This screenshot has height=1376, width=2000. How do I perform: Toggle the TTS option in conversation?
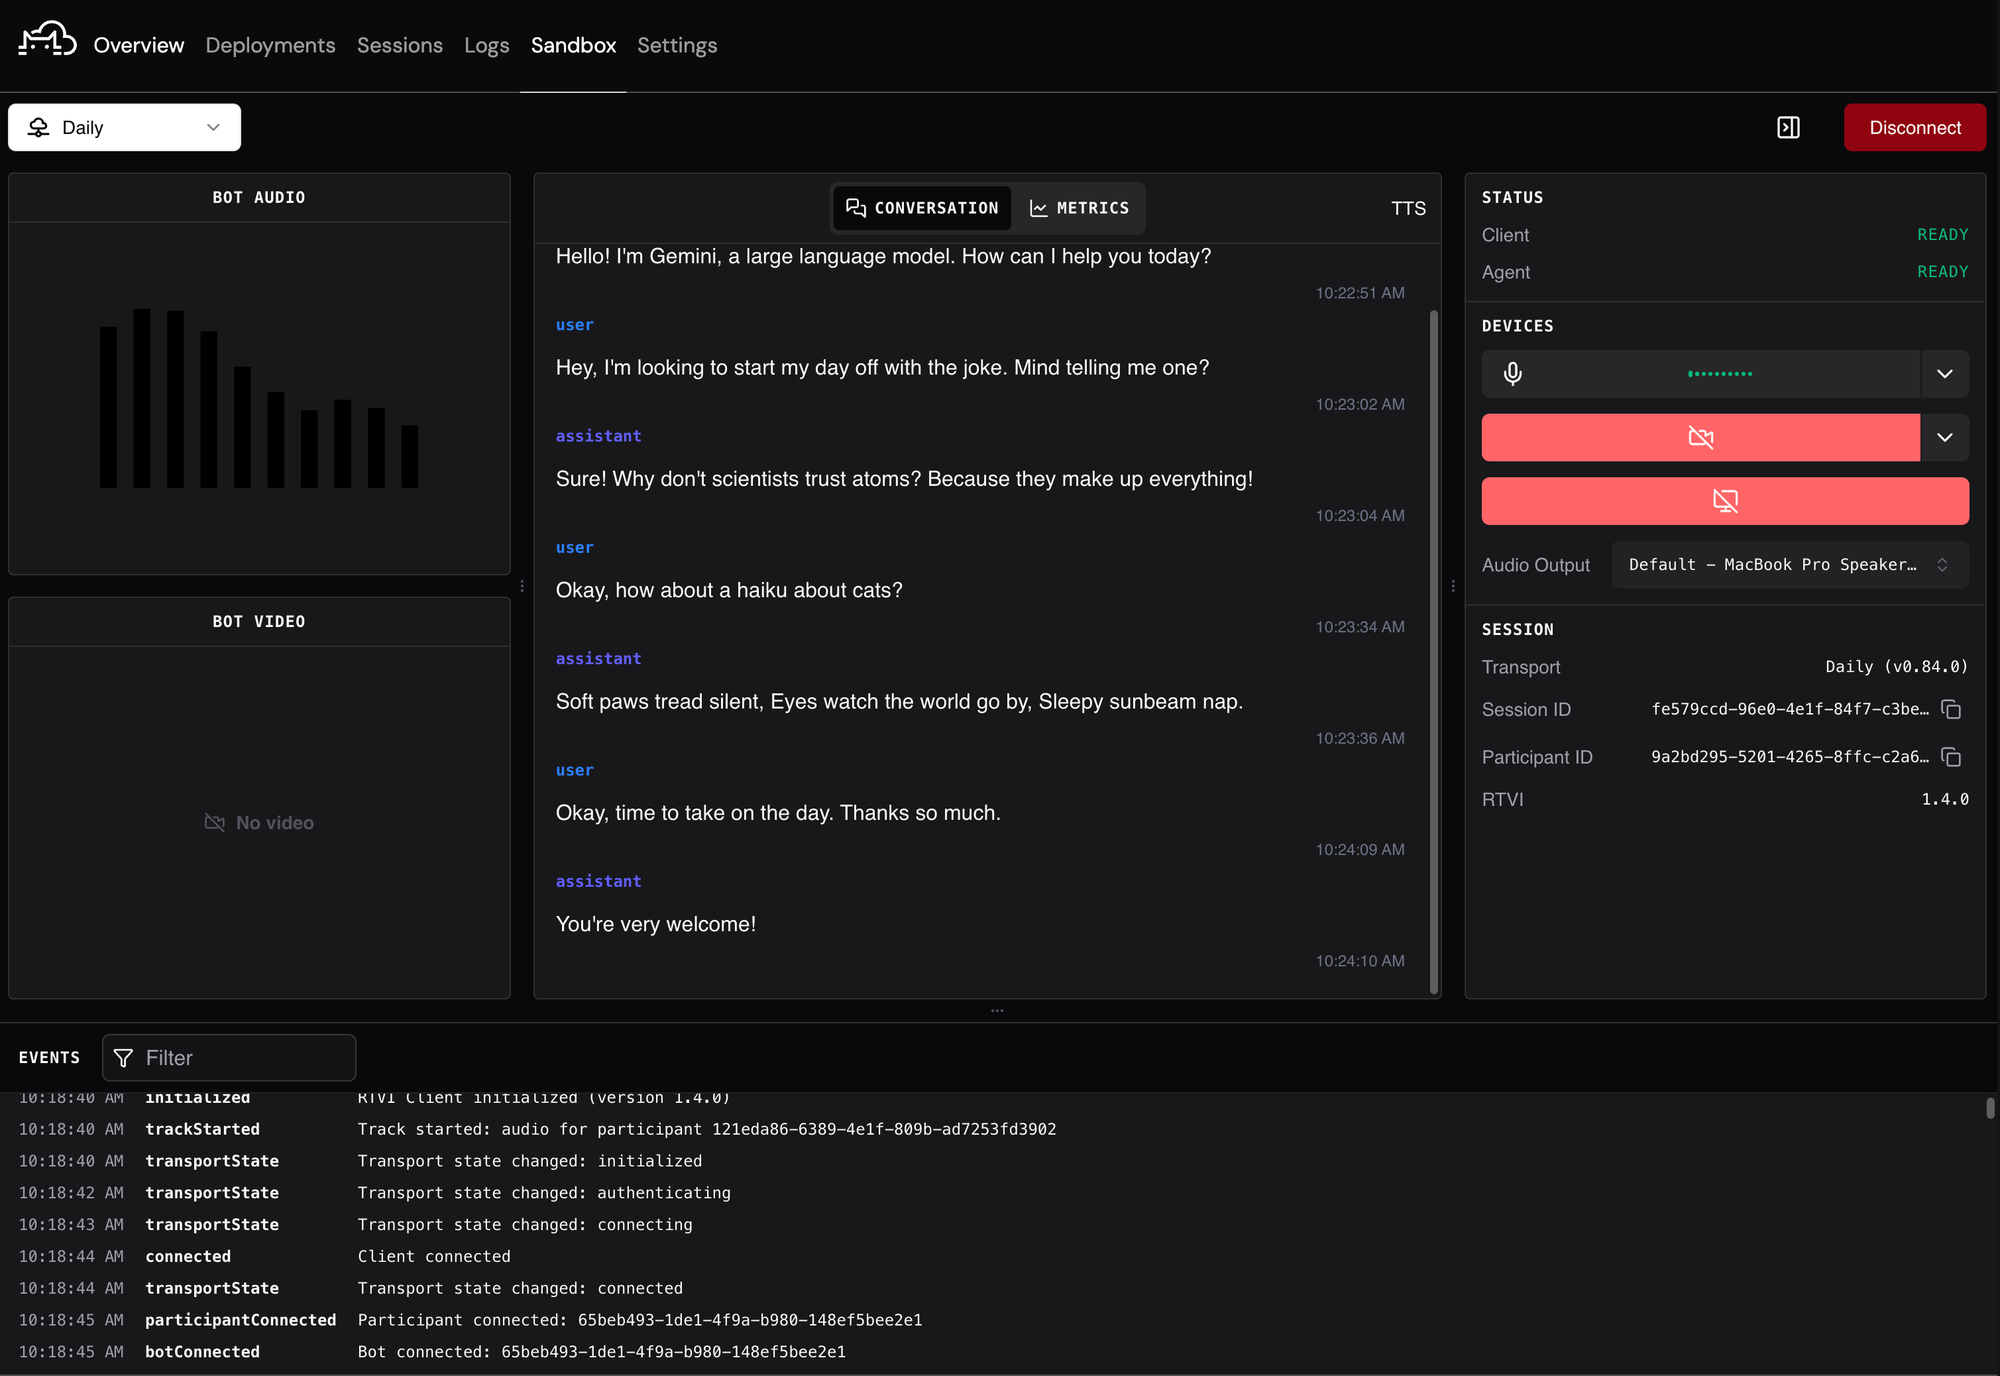tap(1408, 208)
